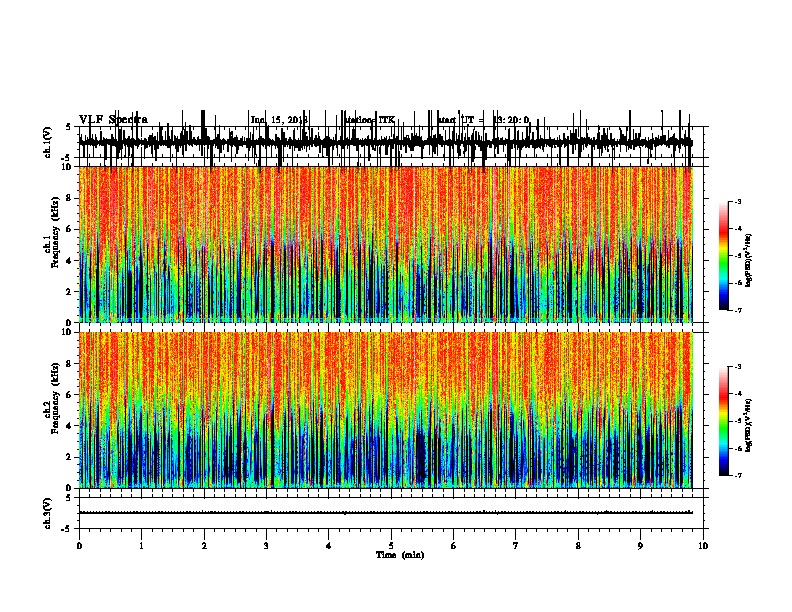The height and width of the screenshot is (612, 792).
Task: Click the "VLF Spectra" plot title
Action: [113, 120]
